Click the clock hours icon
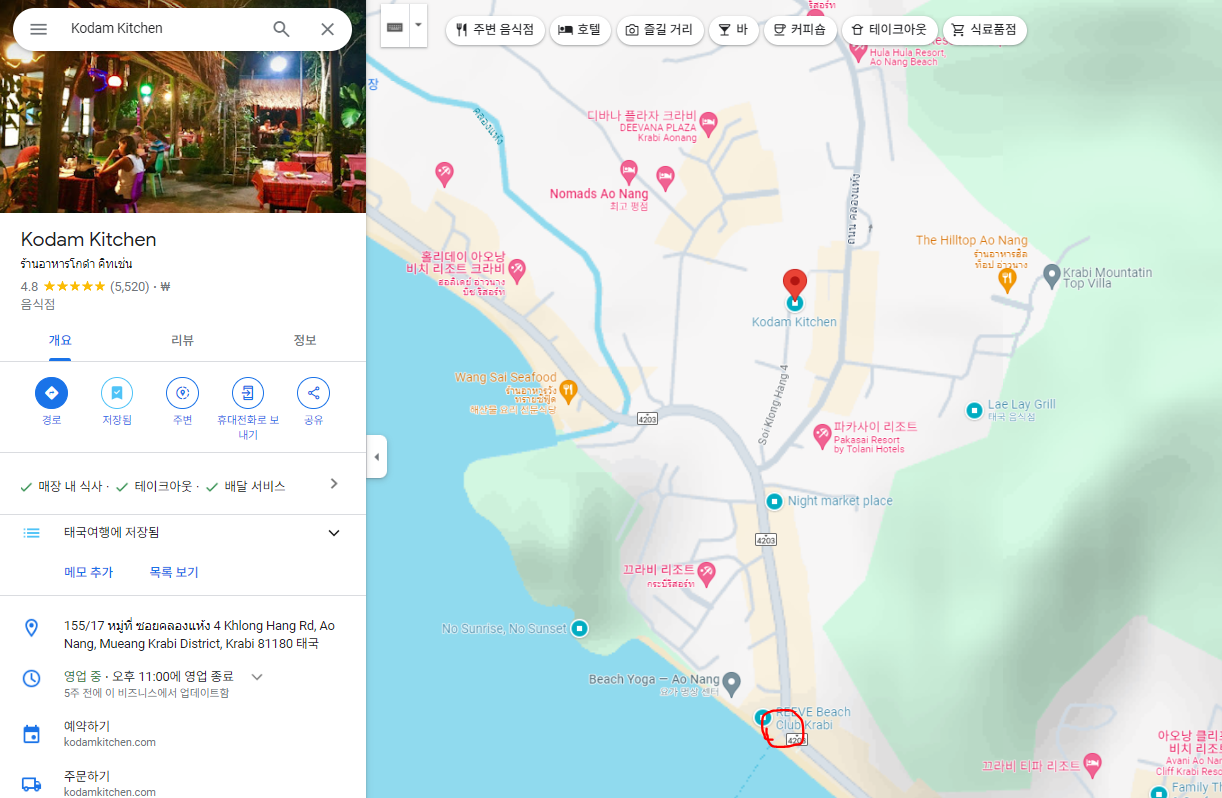 31,678
